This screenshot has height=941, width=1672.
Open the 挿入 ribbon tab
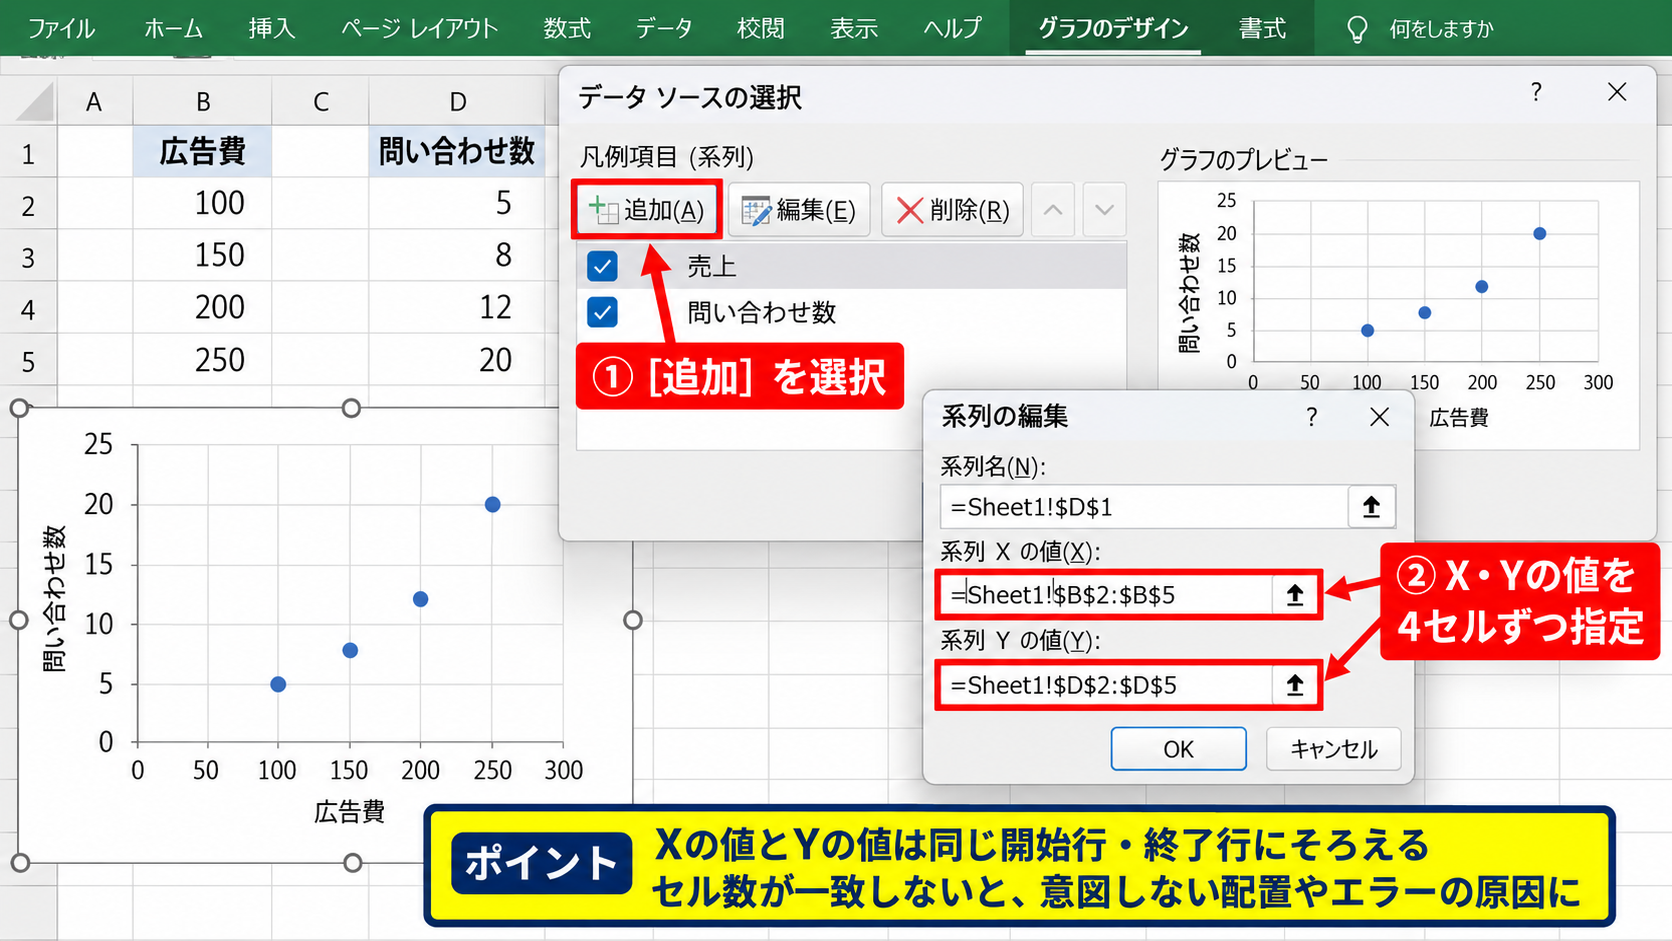click(272, 28)
